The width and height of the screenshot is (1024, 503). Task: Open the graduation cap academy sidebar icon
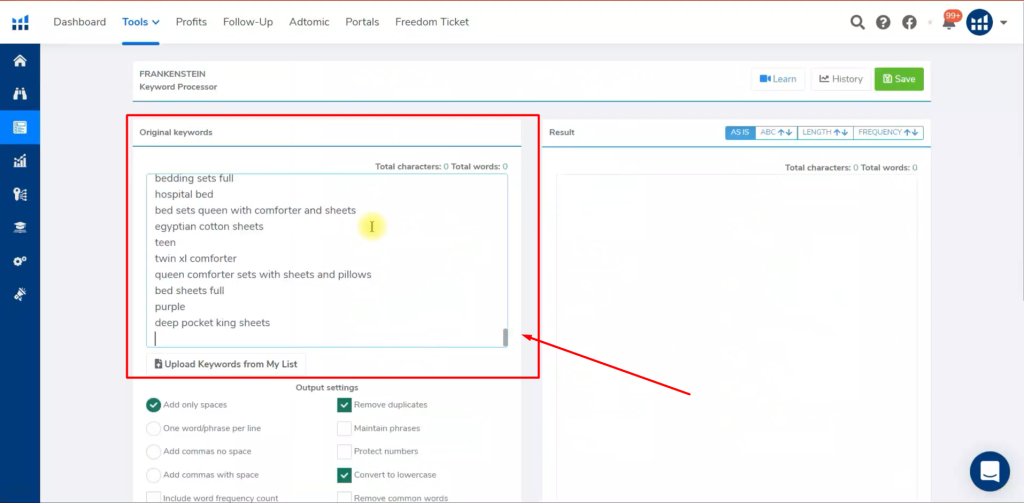(20, 227)
